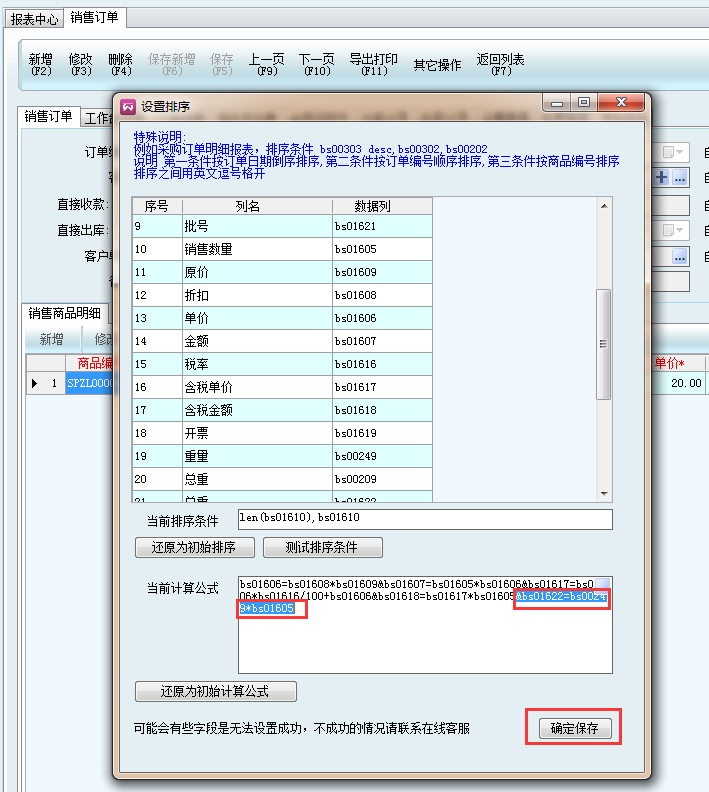
Task: Click the column list scrollbar up arrow
Action: 603,207
